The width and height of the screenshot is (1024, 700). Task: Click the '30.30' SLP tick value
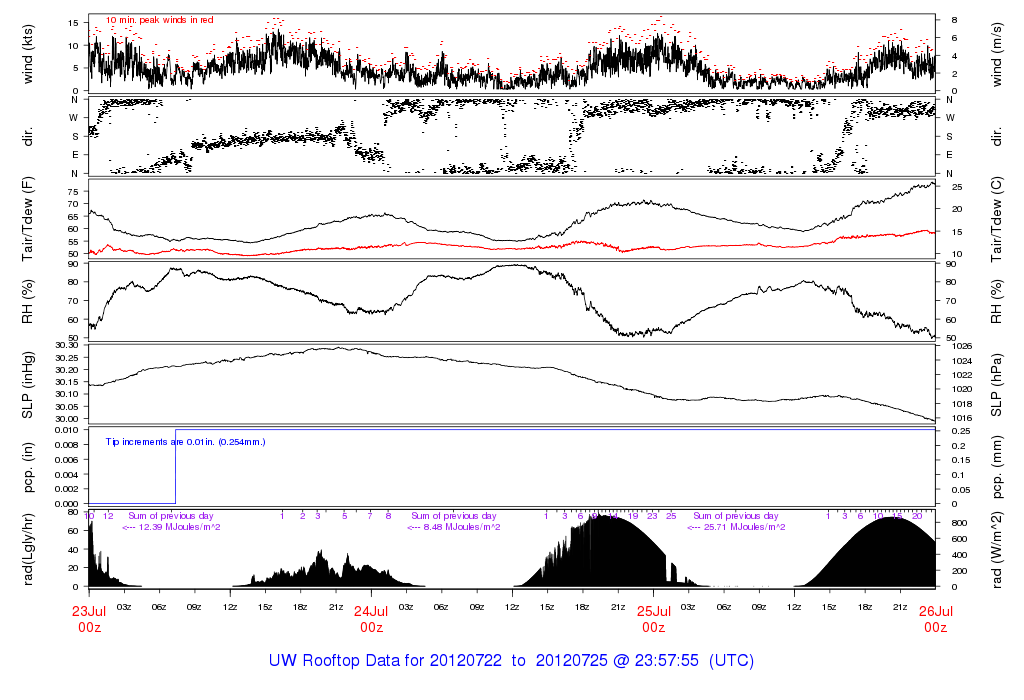point(67,345)
